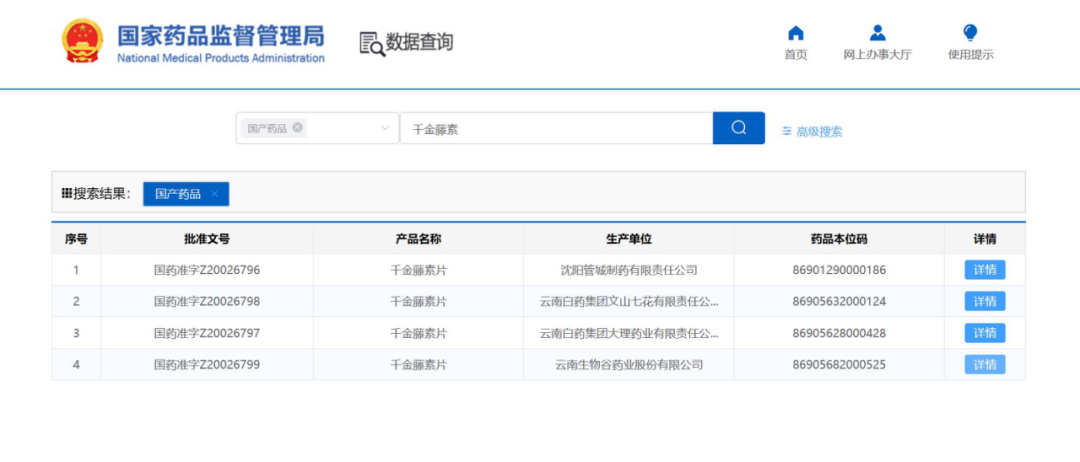Select code 86905632000124
Image resolution: width=1080 pixels, height=462 pixels.
pos(839,302)
